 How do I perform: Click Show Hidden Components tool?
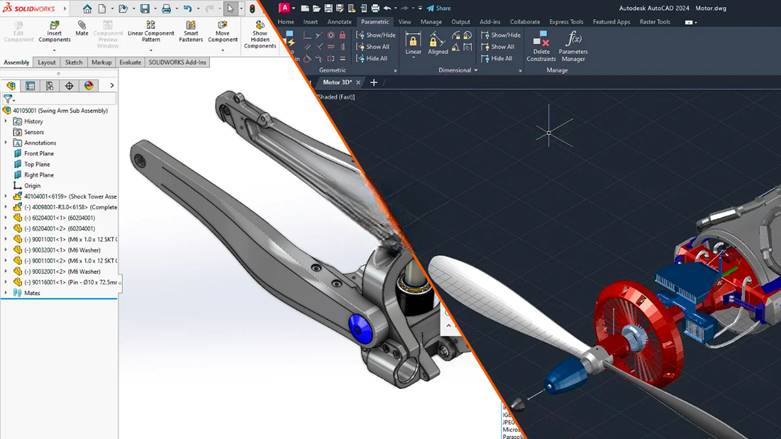pyautogui.click(x=260, y=35)
